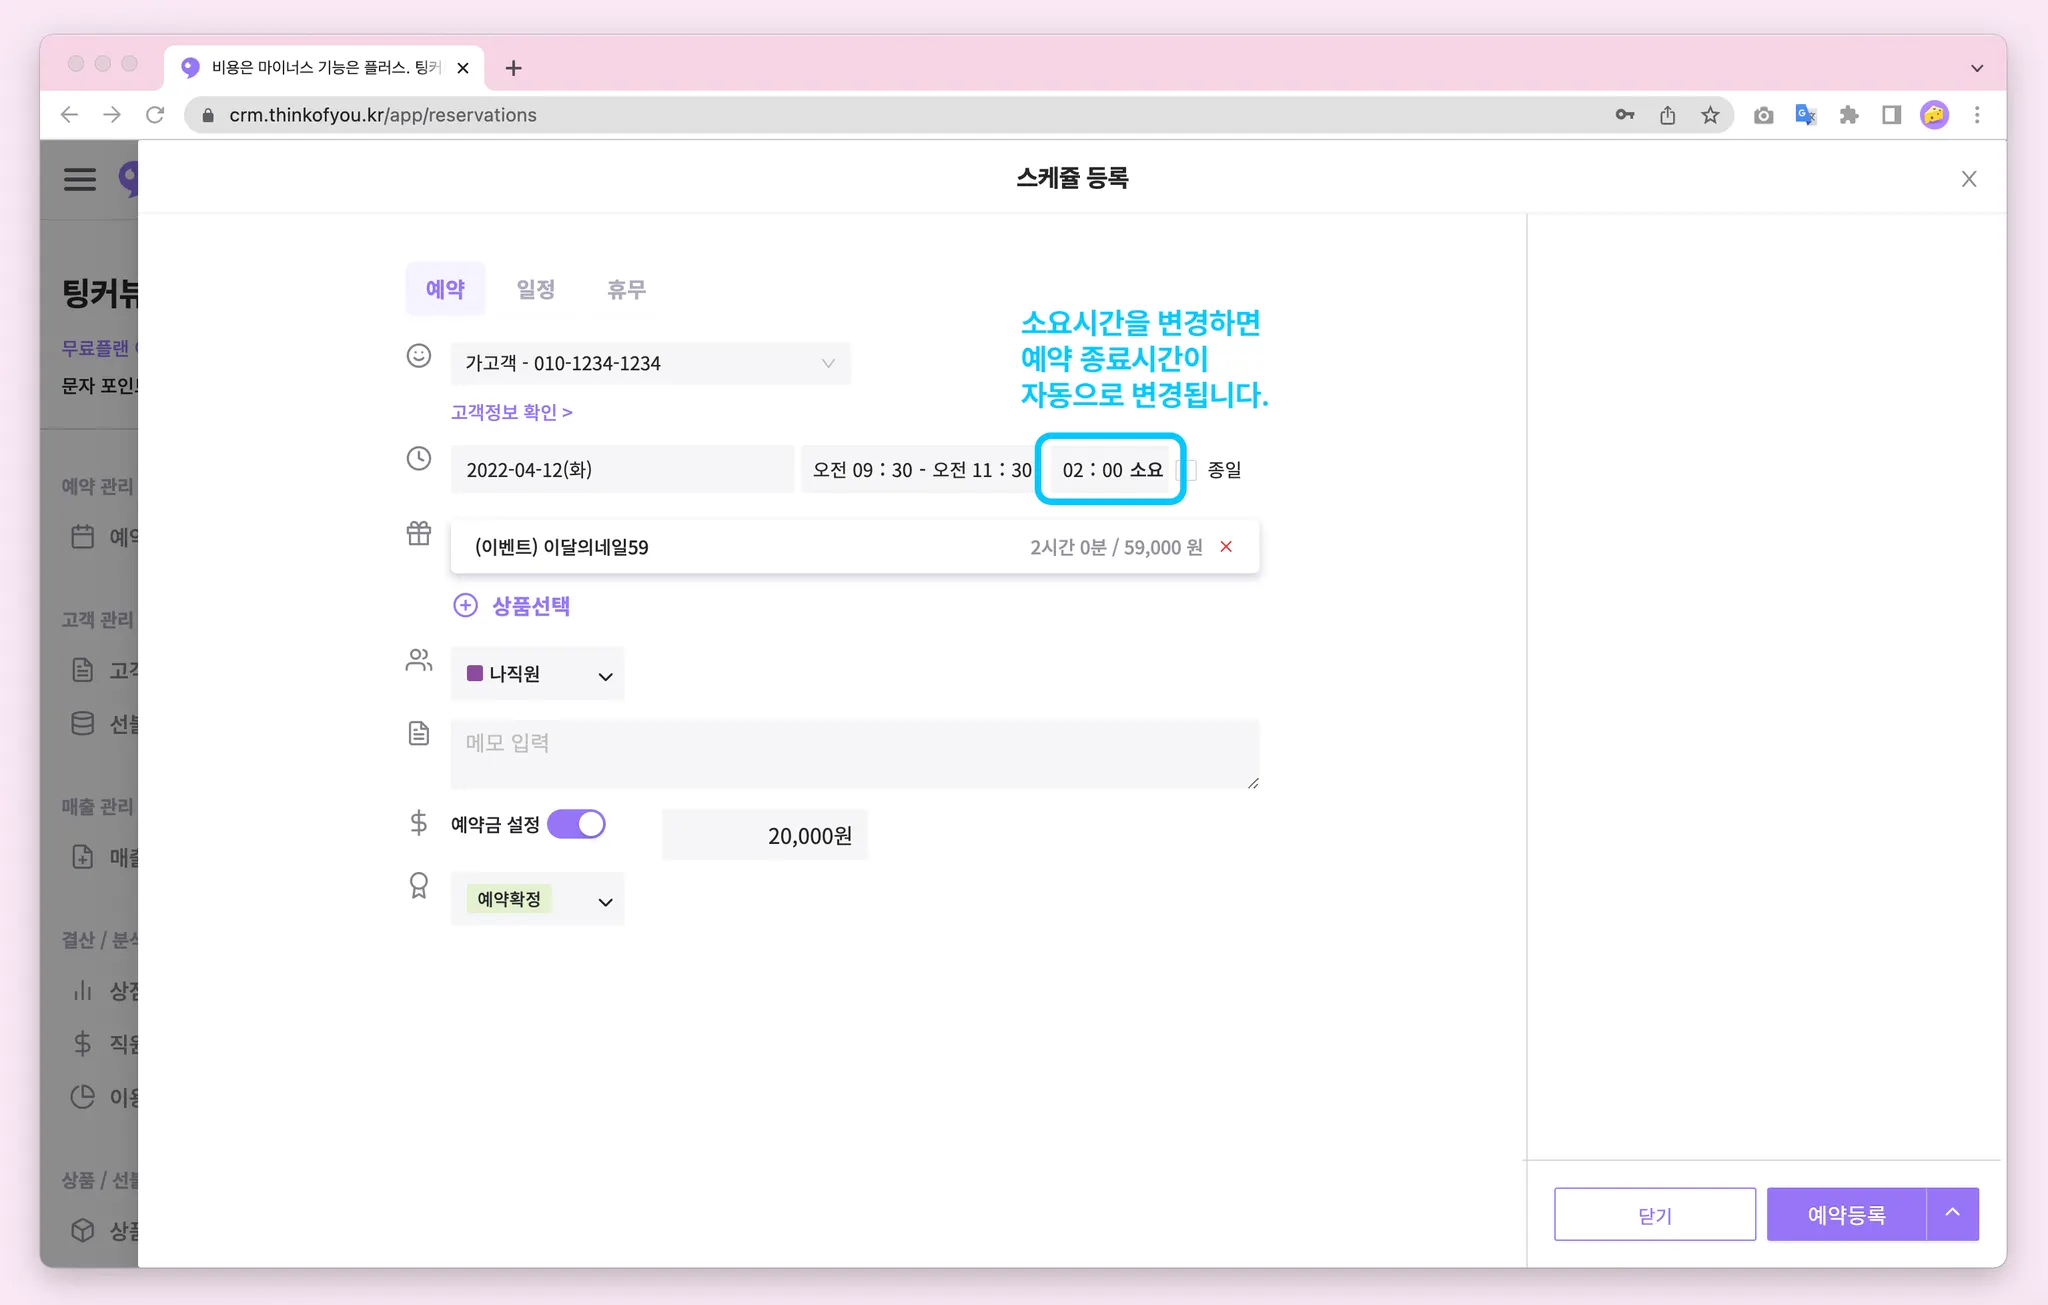Remove the 이달의네일59 product with red X

click(x=1226, y=546)
